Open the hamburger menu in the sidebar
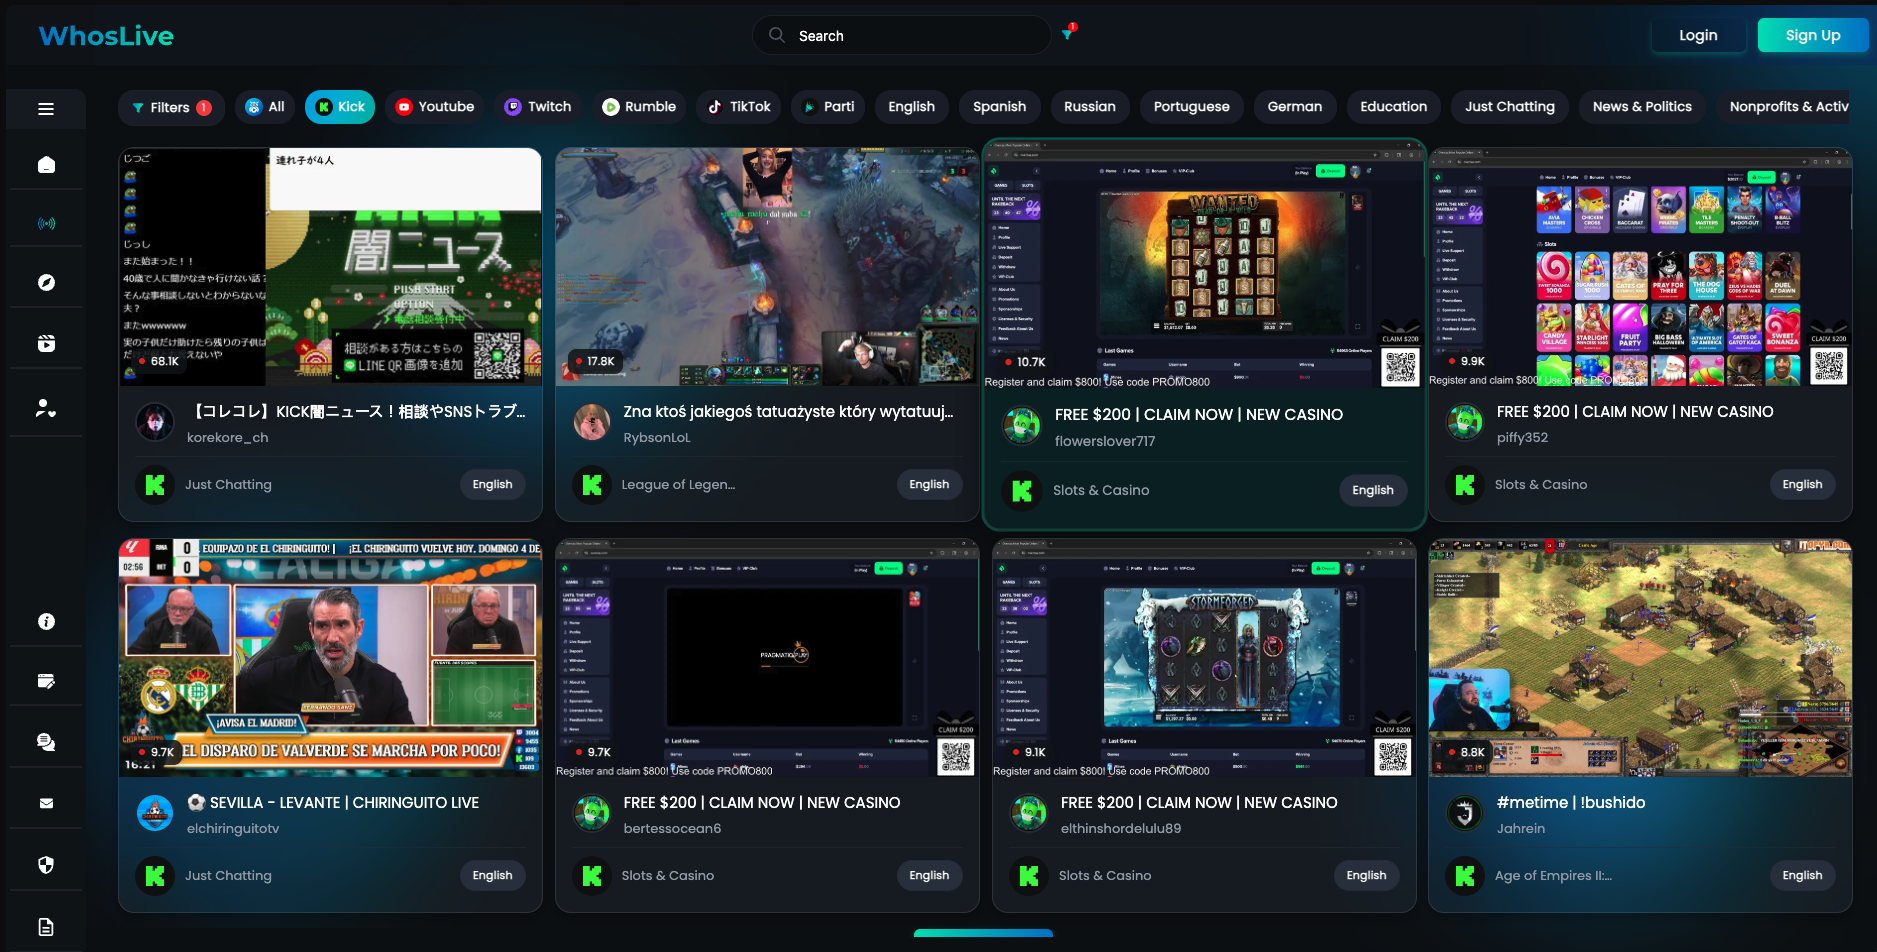1877x952 pixels. 46,109
